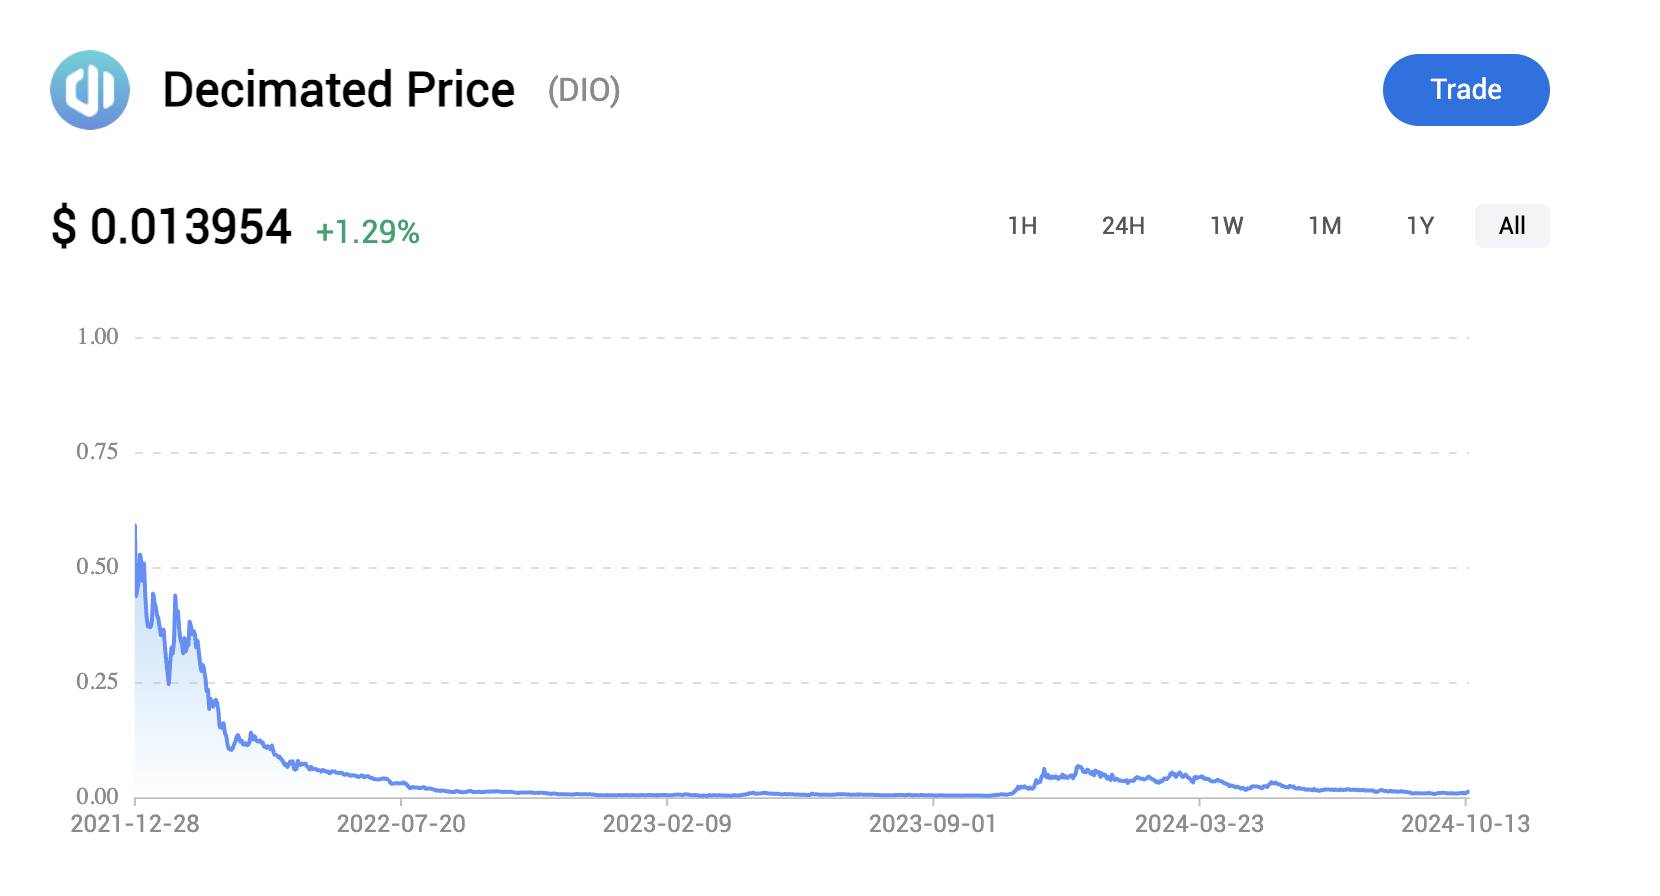Click the Decimated Price heading
1660x896 pixels.
click(x=338, y=90)
